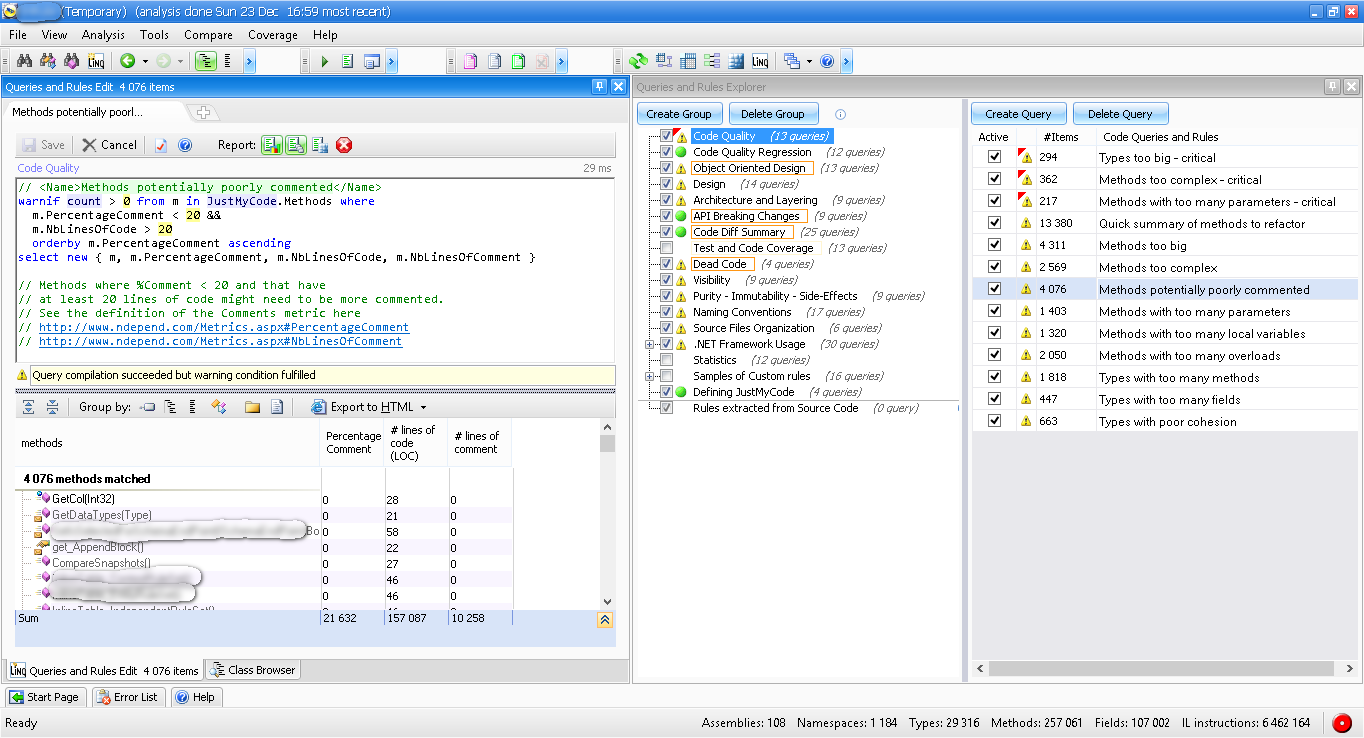Click the pink New document icon in toolbar
The height and width of the screenshot is (738, 1364).
pos(470,62)
